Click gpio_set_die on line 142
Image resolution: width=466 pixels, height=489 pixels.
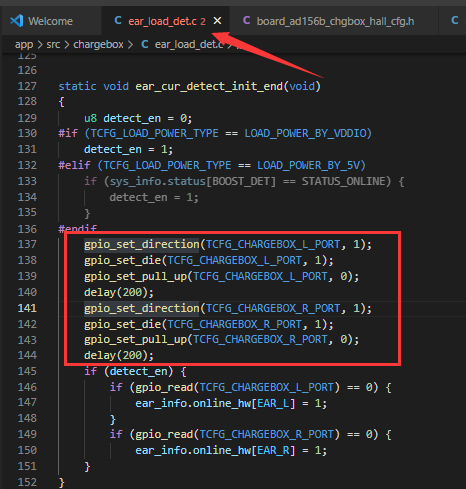123,324
